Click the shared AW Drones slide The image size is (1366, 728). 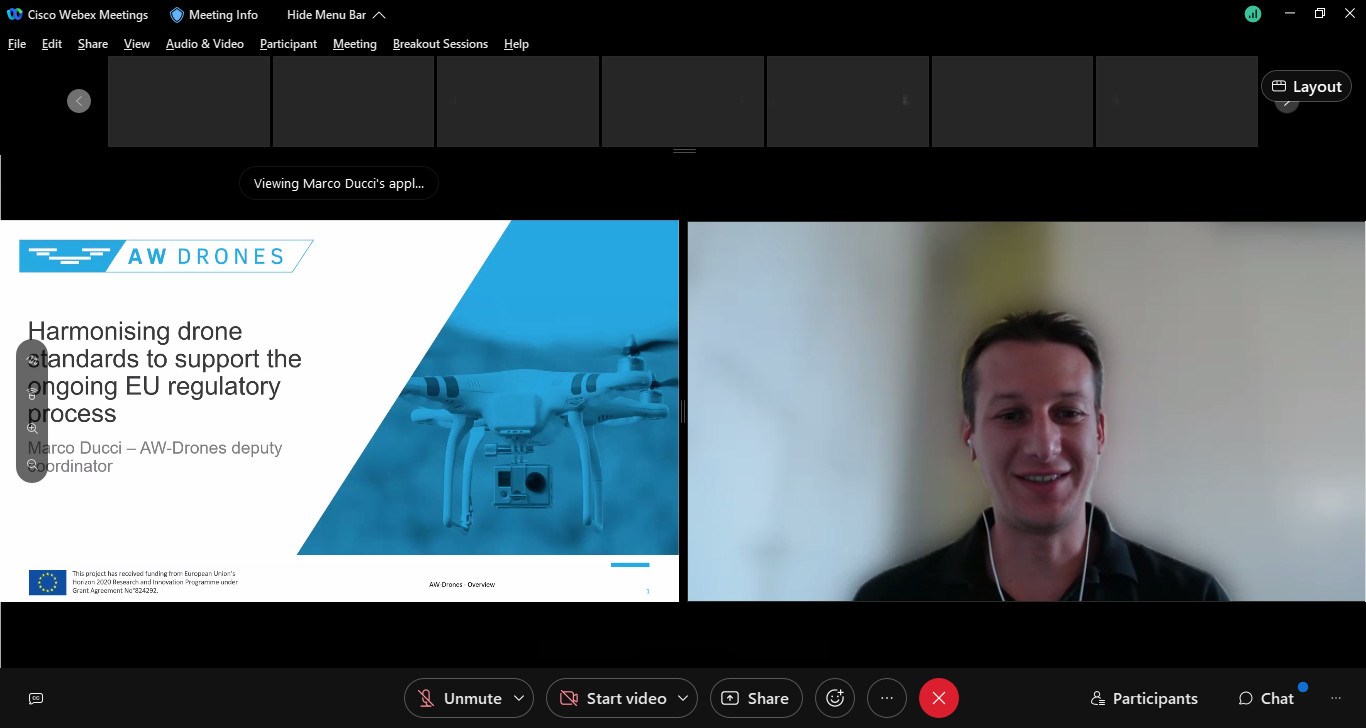point(339,411)
